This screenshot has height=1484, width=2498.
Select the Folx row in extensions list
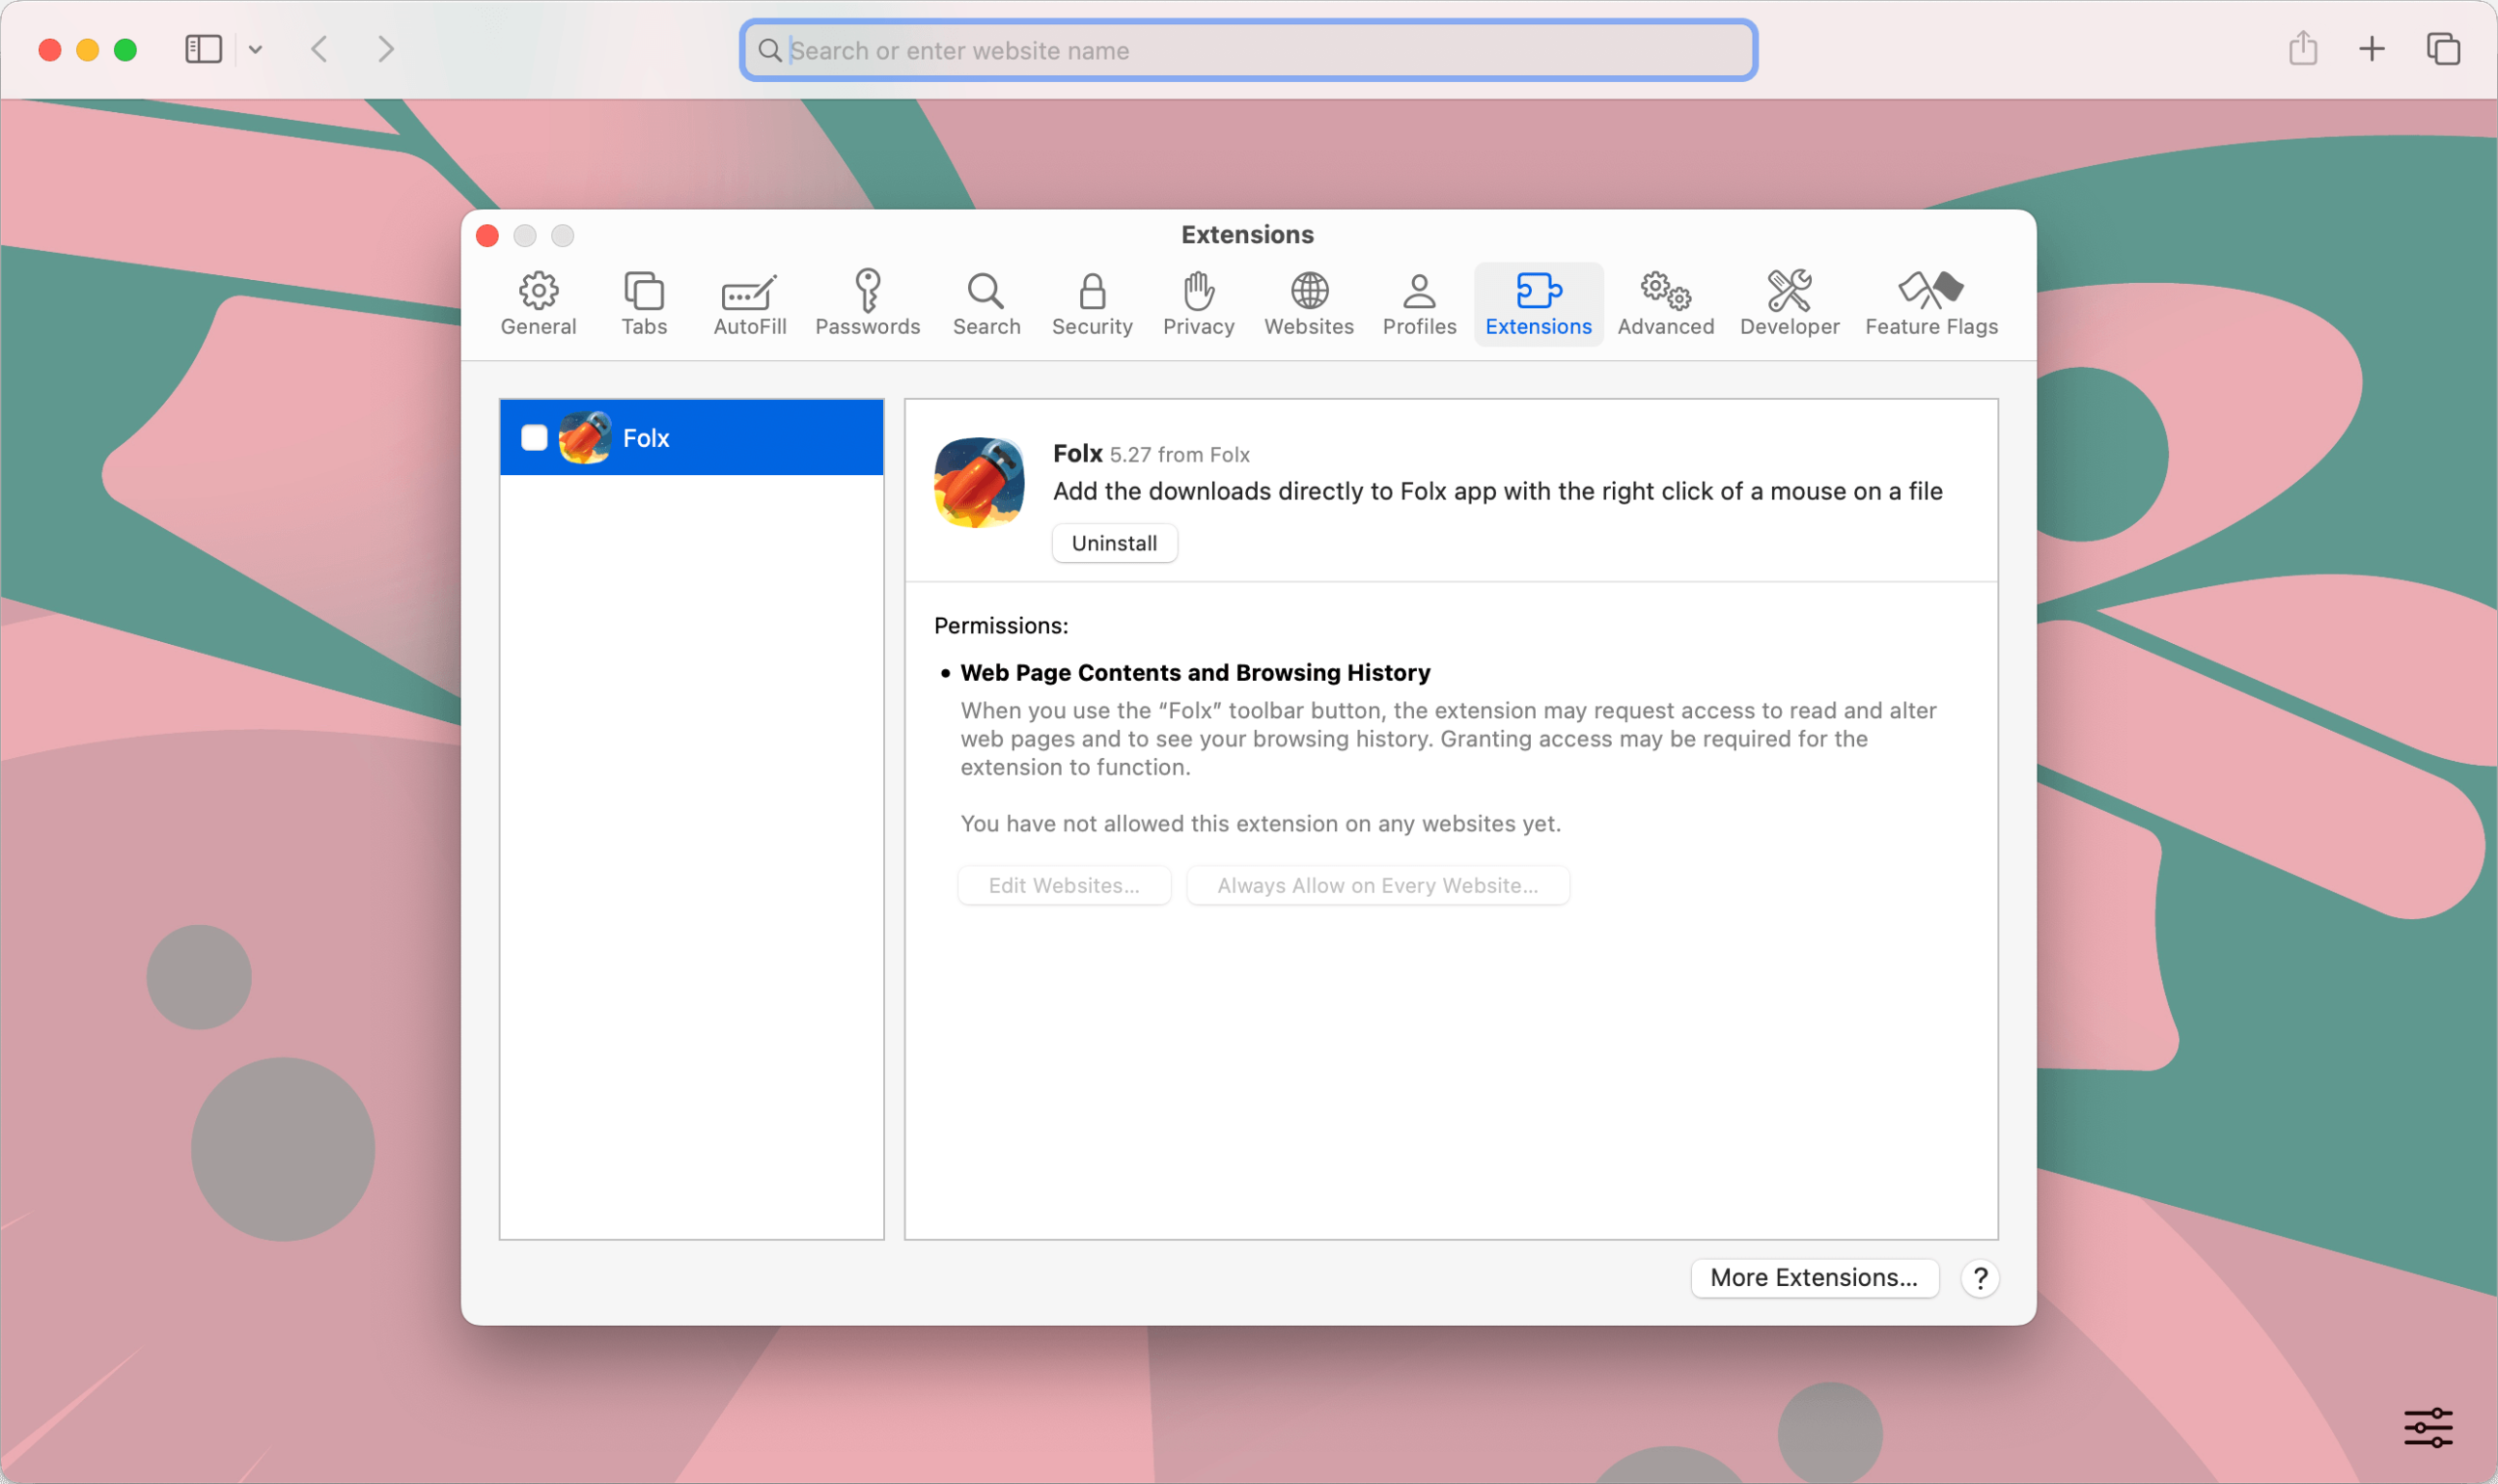691,437
